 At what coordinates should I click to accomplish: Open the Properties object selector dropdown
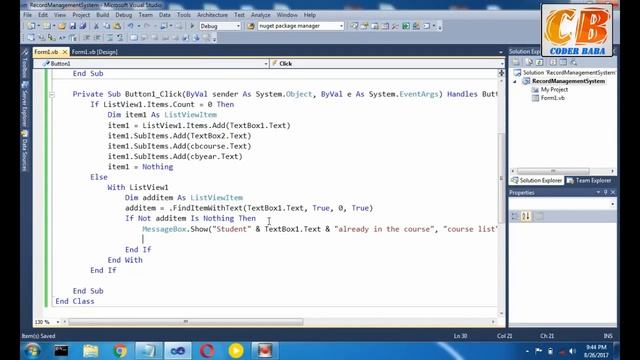click(x=613, y=204)
